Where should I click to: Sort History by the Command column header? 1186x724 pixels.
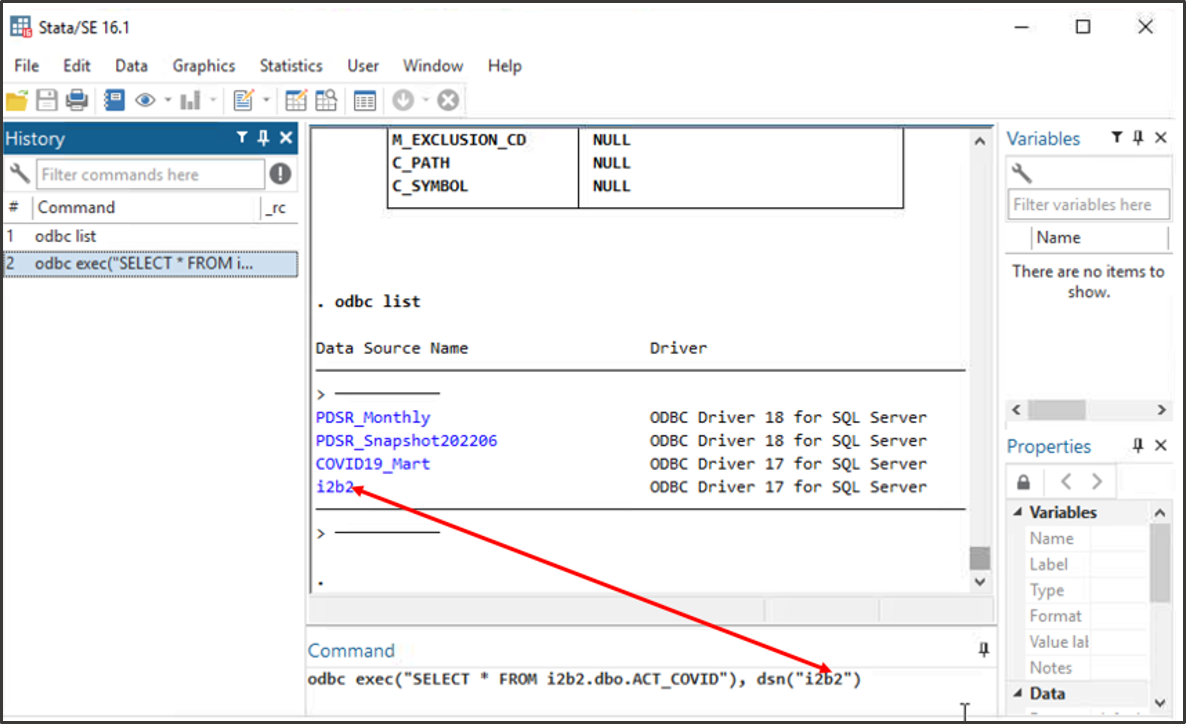tap(145, 207)
